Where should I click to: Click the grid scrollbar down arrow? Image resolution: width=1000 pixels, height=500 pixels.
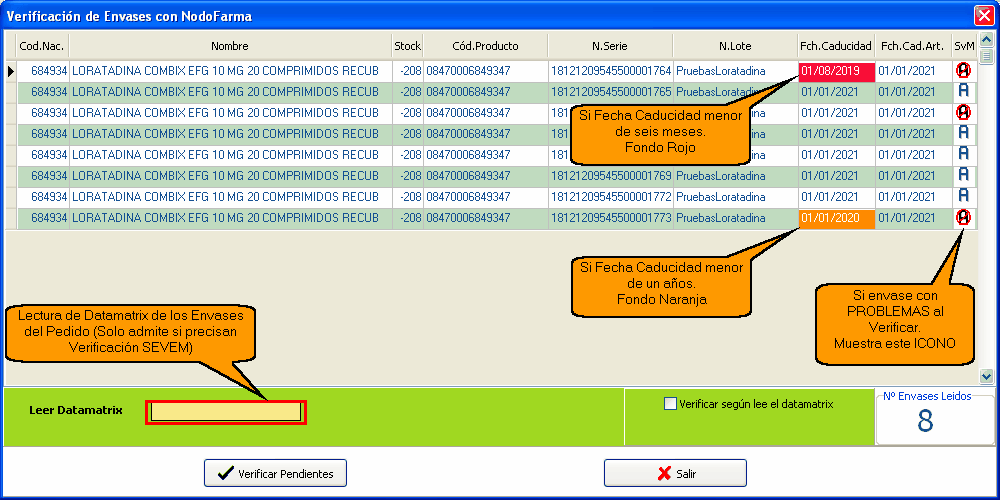pos(986,377)
